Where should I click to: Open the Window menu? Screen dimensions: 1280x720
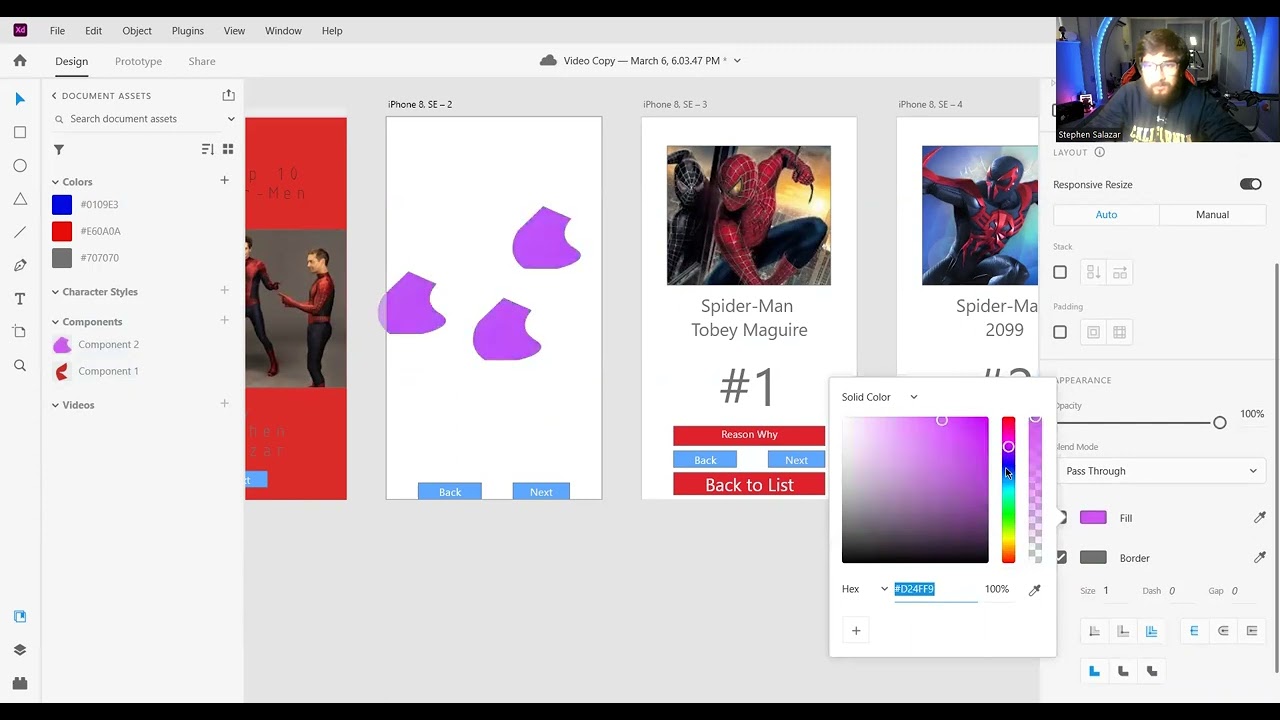(283, 31)
